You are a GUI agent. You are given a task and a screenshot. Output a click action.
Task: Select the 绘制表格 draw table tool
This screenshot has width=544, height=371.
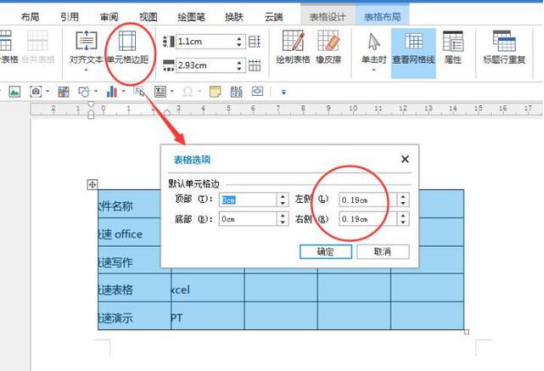point(293,47)
